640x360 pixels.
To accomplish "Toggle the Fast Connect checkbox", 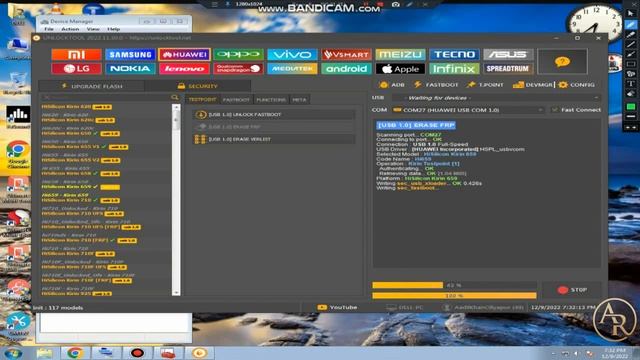I will click(555, 110).
